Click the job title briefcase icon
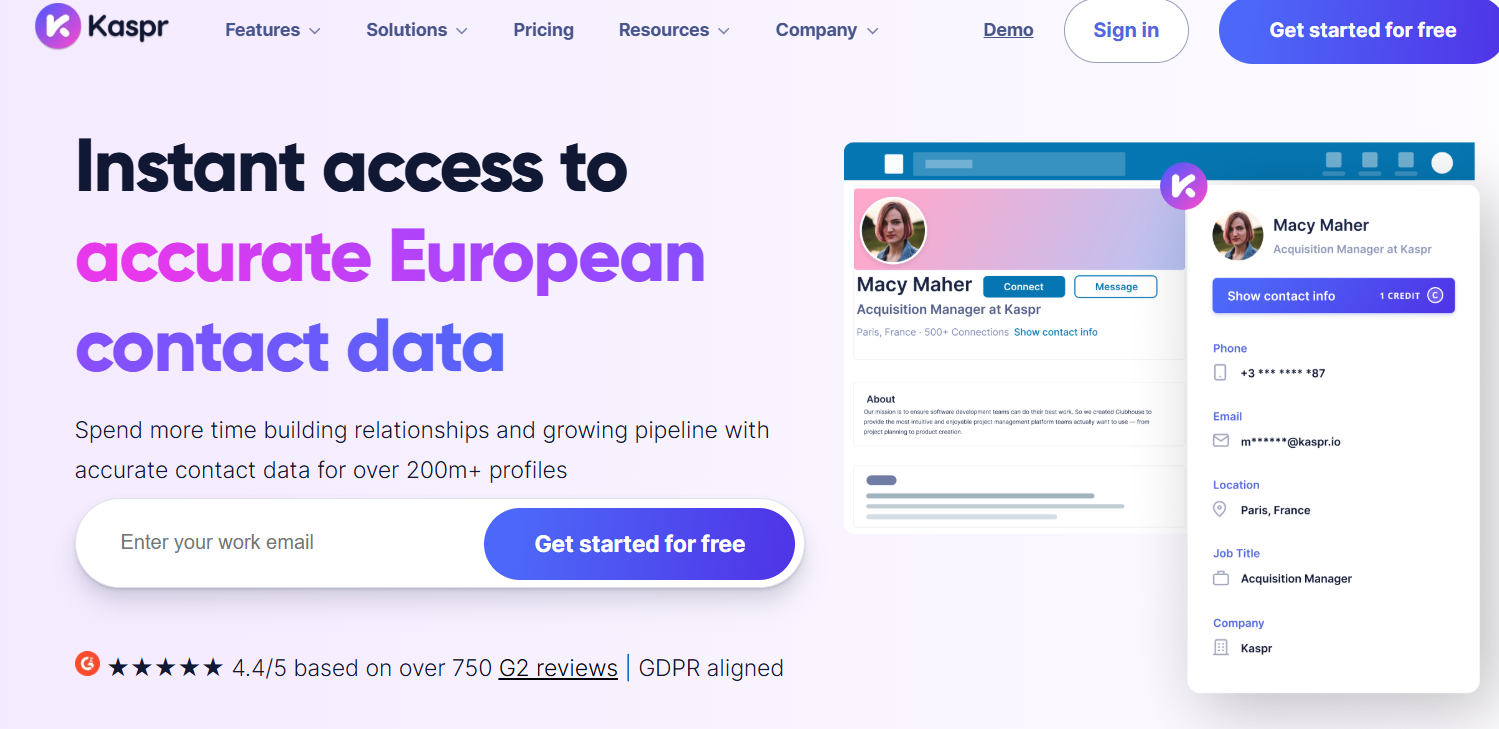Screen dimensions: 1499x729 pyautogui.click(x=1220, y=579)
